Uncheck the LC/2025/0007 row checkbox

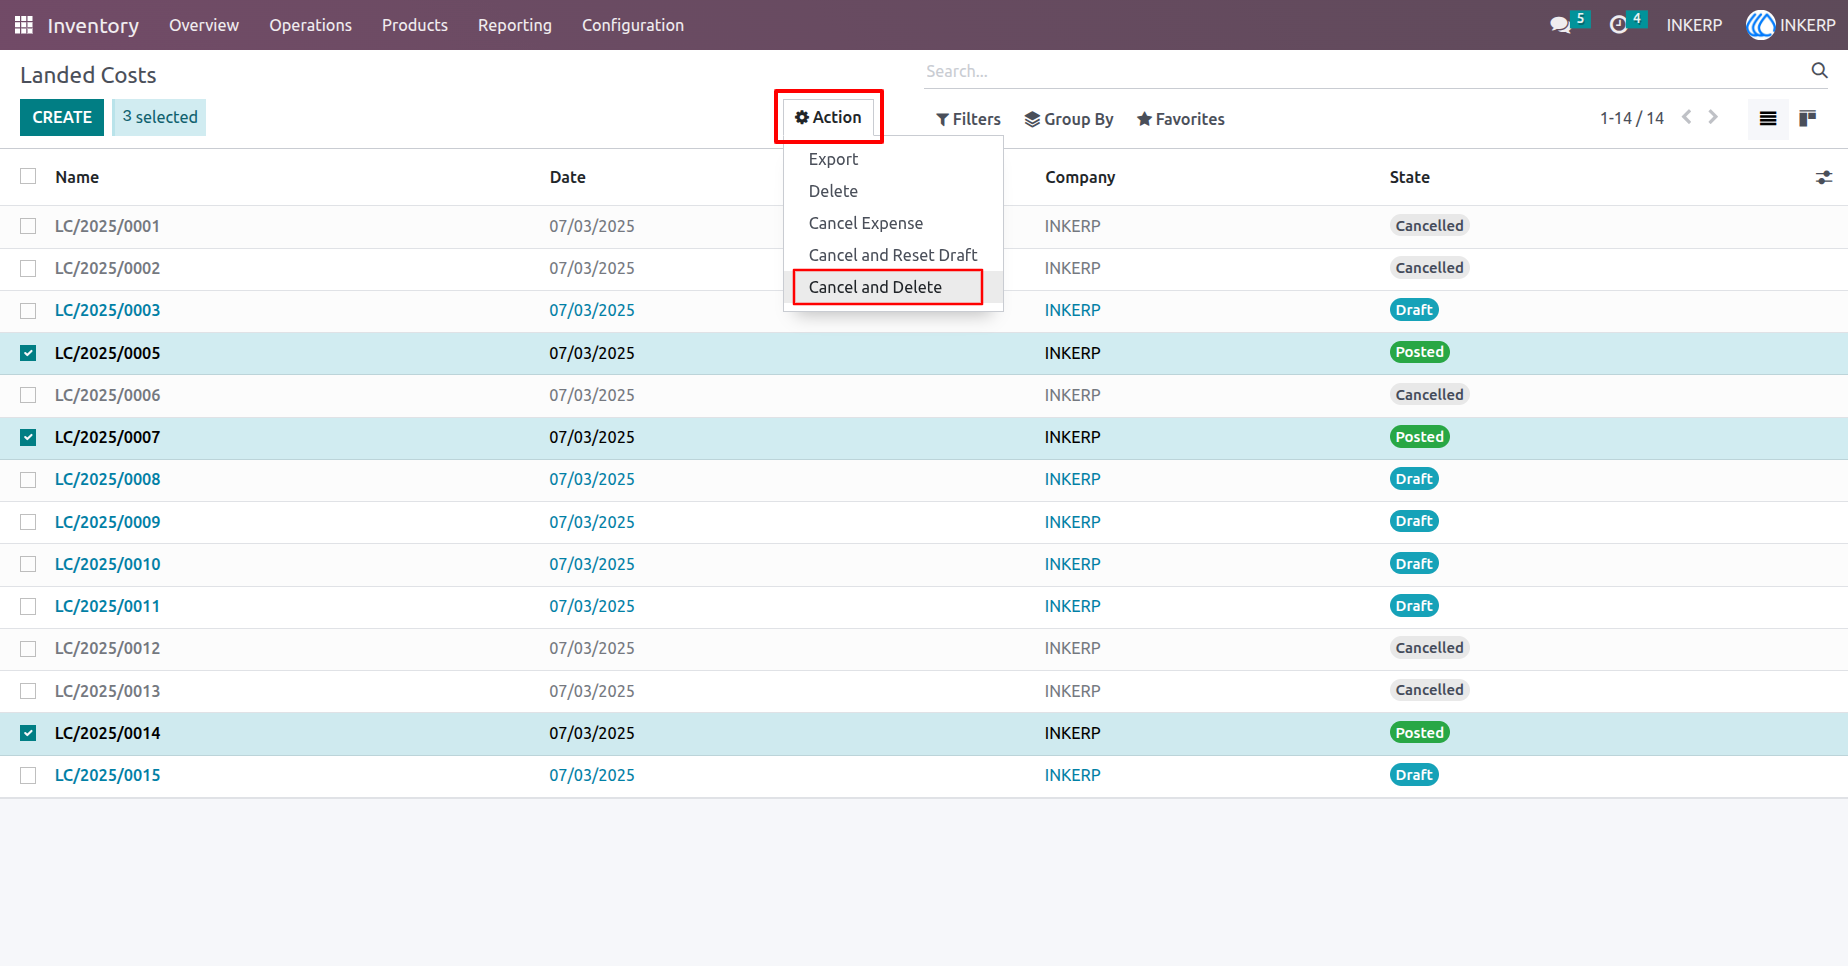28,437
